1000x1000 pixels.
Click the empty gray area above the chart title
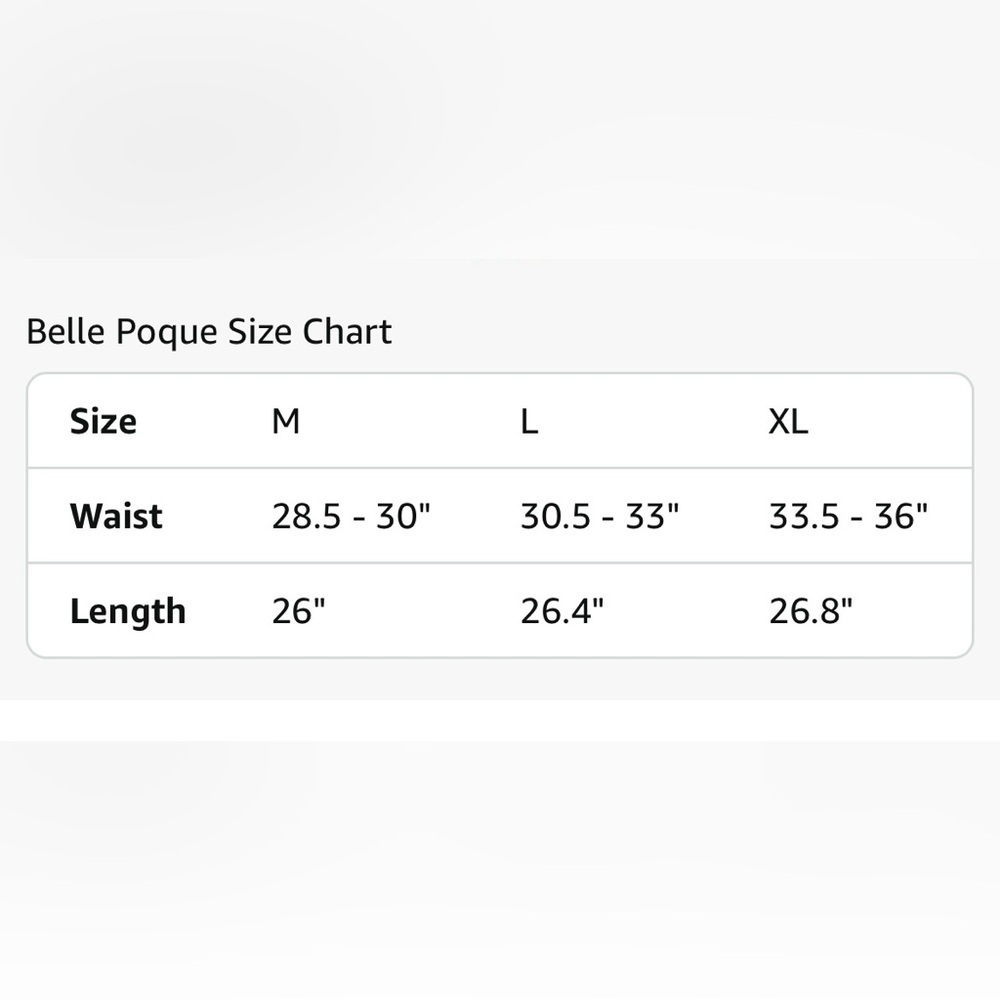(500, 150)
